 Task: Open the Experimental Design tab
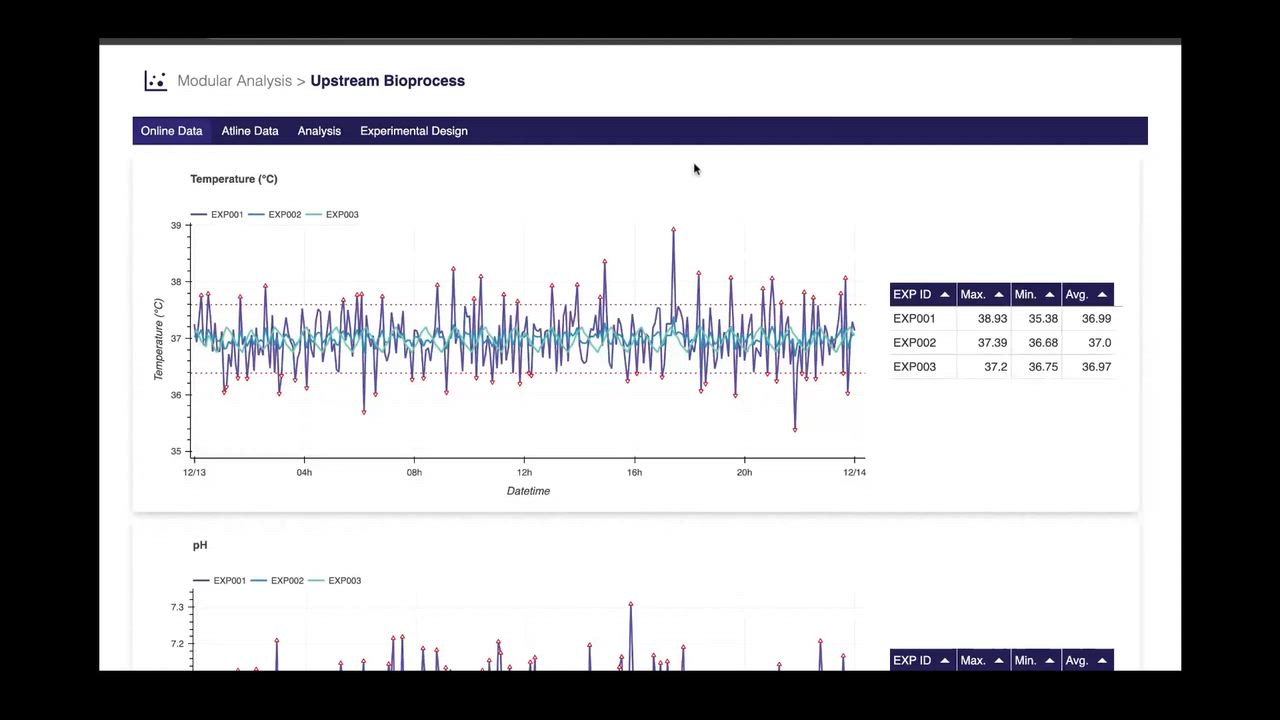pyautogui.click(x=414, y=131)
